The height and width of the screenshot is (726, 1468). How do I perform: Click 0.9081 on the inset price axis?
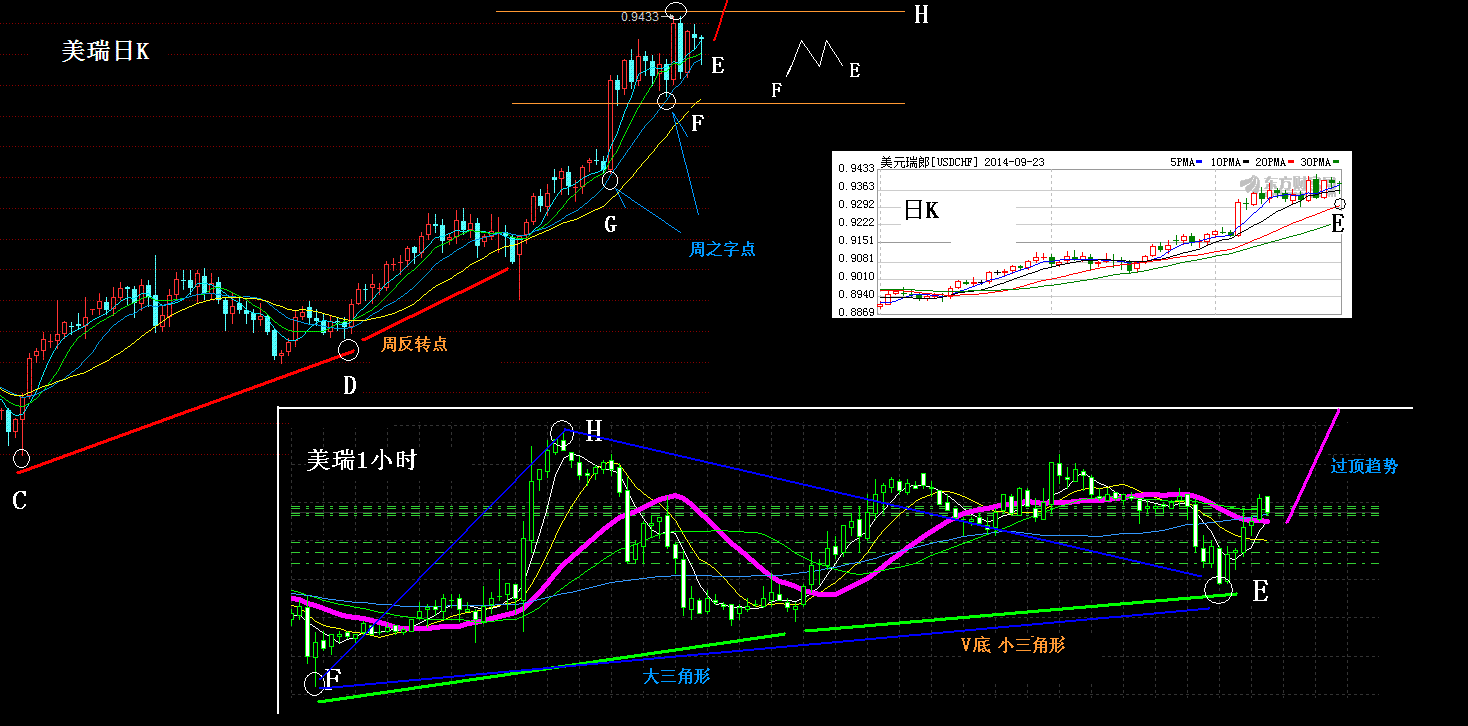pos(857,259)
